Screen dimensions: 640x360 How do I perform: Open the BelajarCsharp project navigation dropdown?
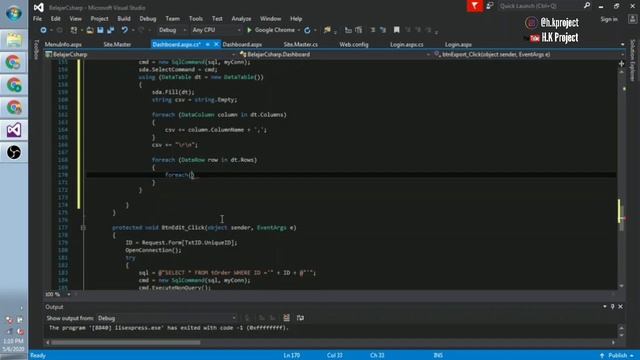140,54
